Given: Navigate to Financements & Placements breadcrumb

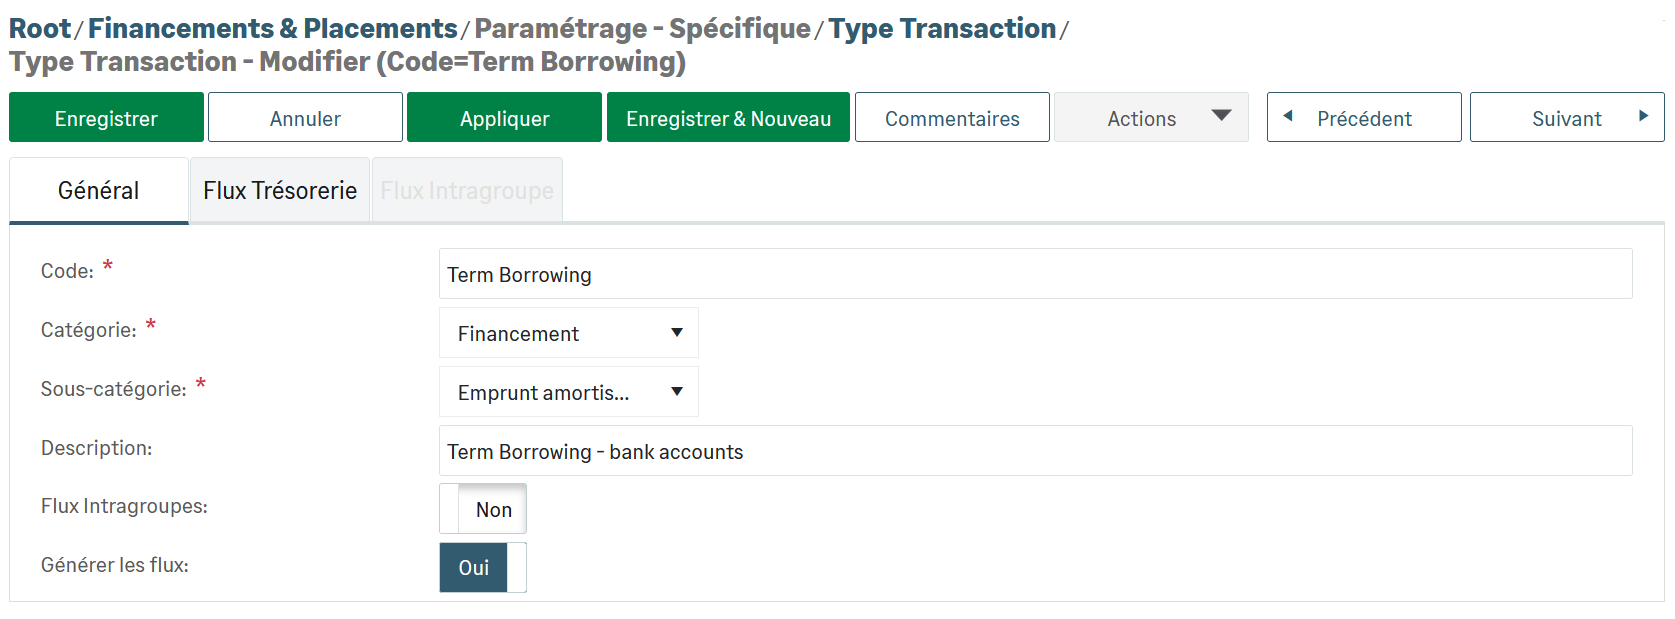Looking at the screenshot, I should pyautogui.click(x=272, y=29).
